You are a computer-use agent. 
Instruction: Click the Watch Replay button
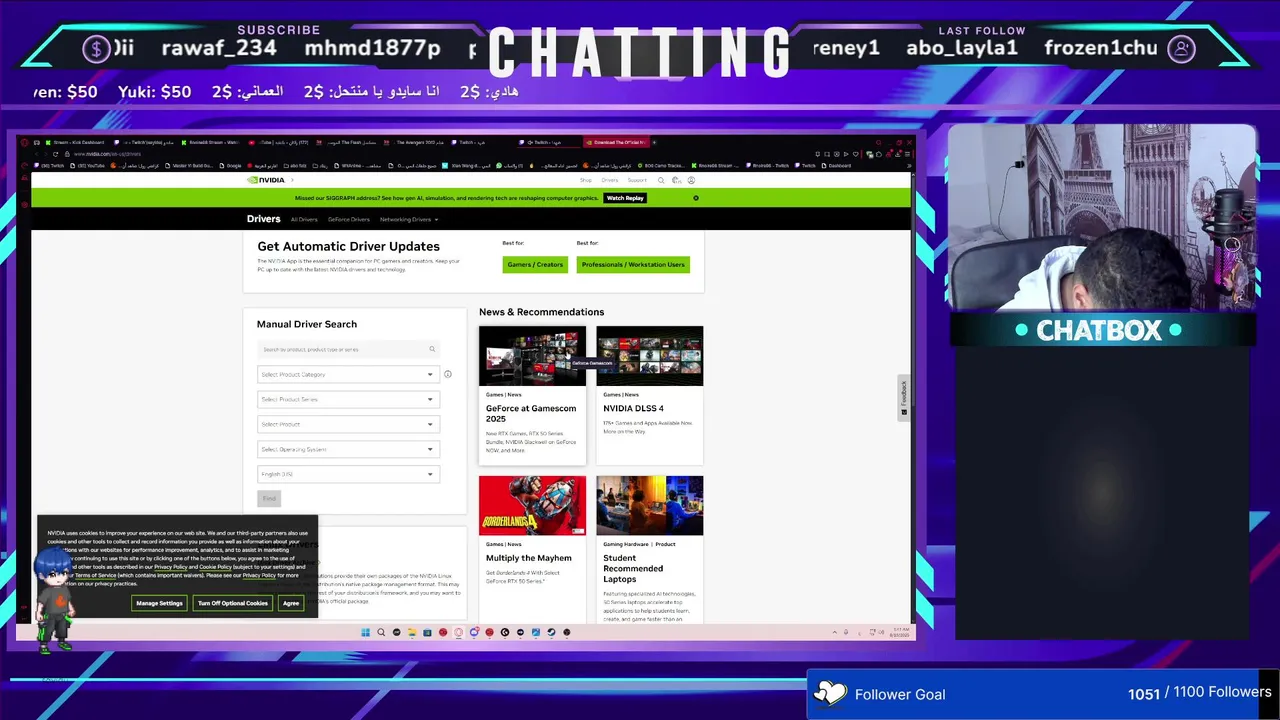(x=625, y=198)
